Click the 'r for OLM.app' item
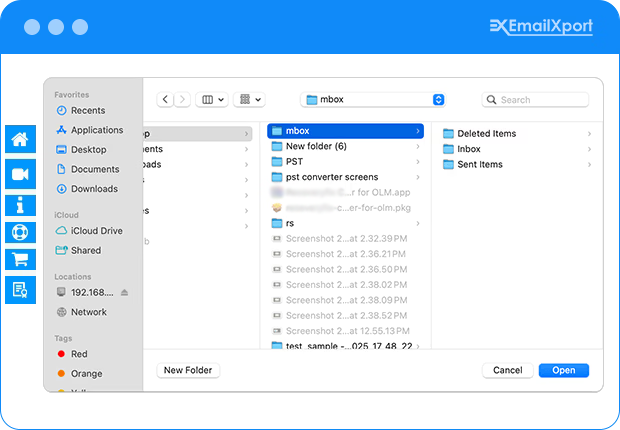Screen dimensions: 620x430 (x=346, y=192)
